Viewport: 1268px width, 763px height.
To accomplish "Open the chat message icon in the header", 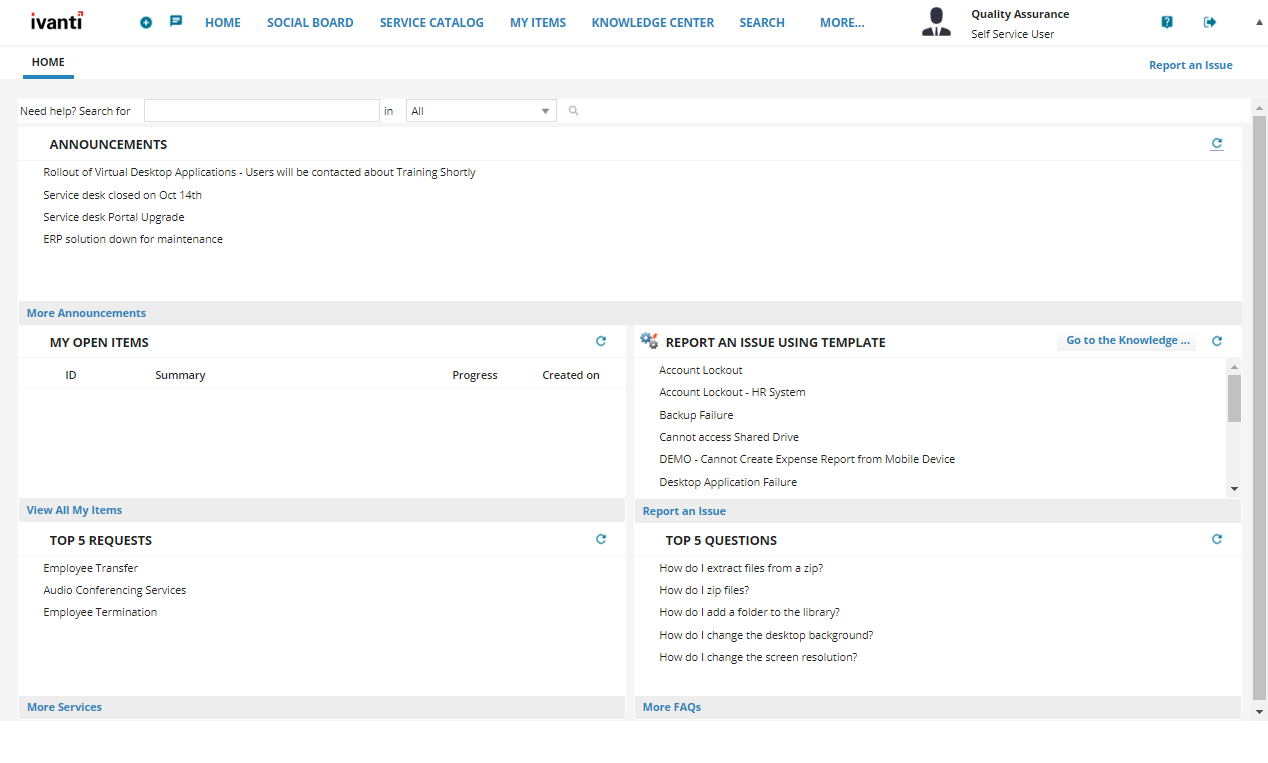I will pos(176,20).
